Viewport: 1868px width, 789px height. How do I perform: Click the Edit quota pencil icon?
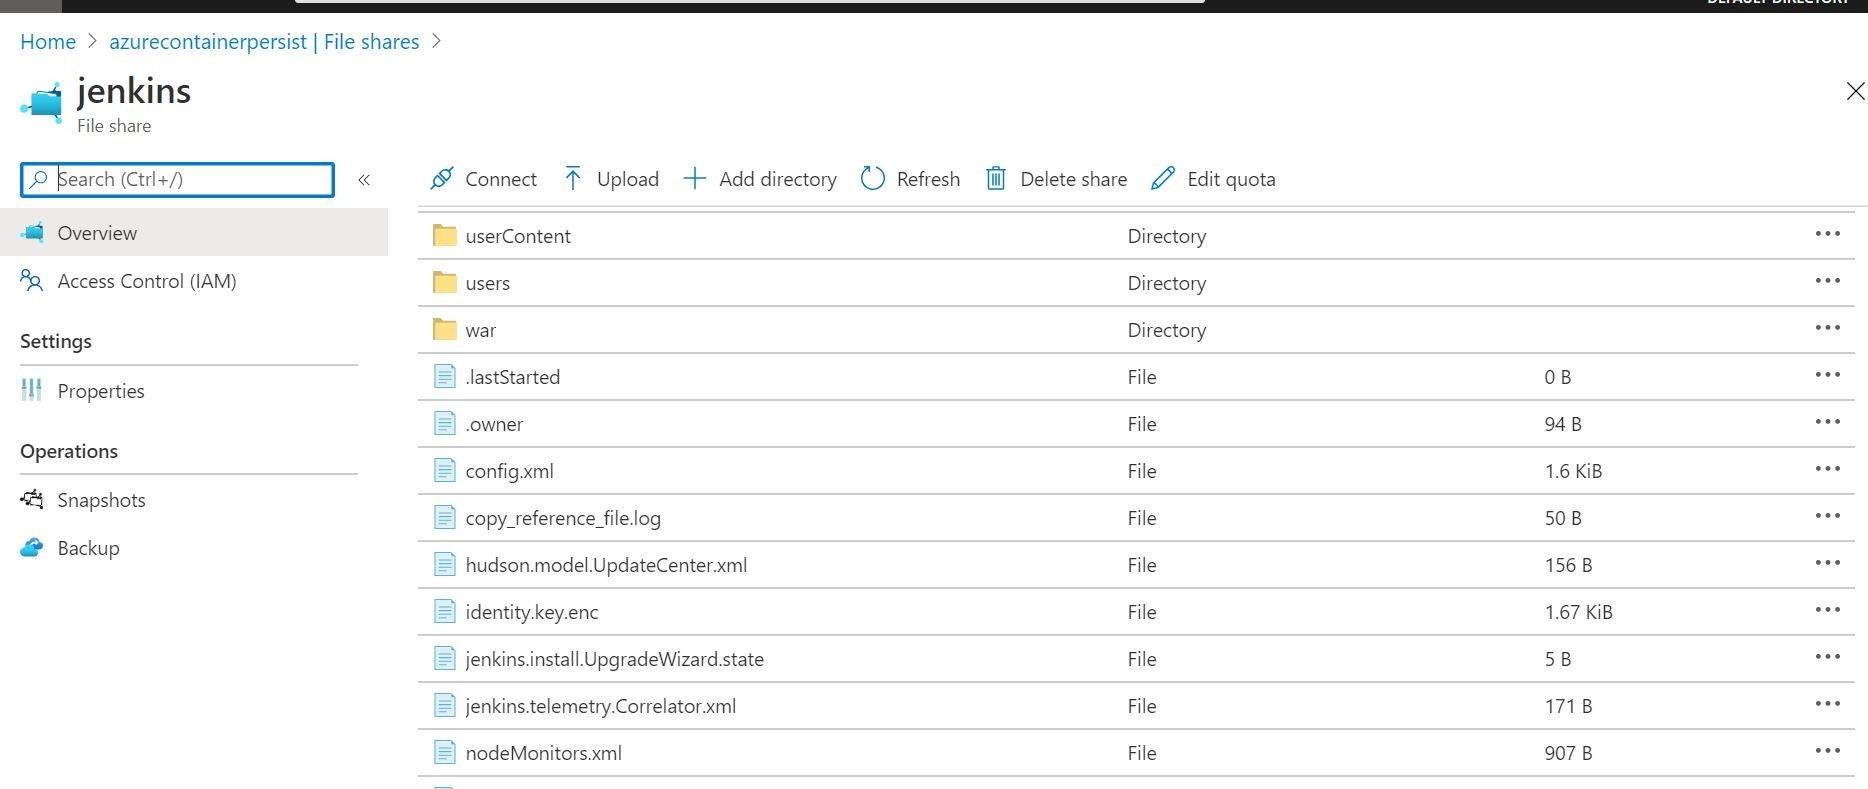tap(1162, 179)
